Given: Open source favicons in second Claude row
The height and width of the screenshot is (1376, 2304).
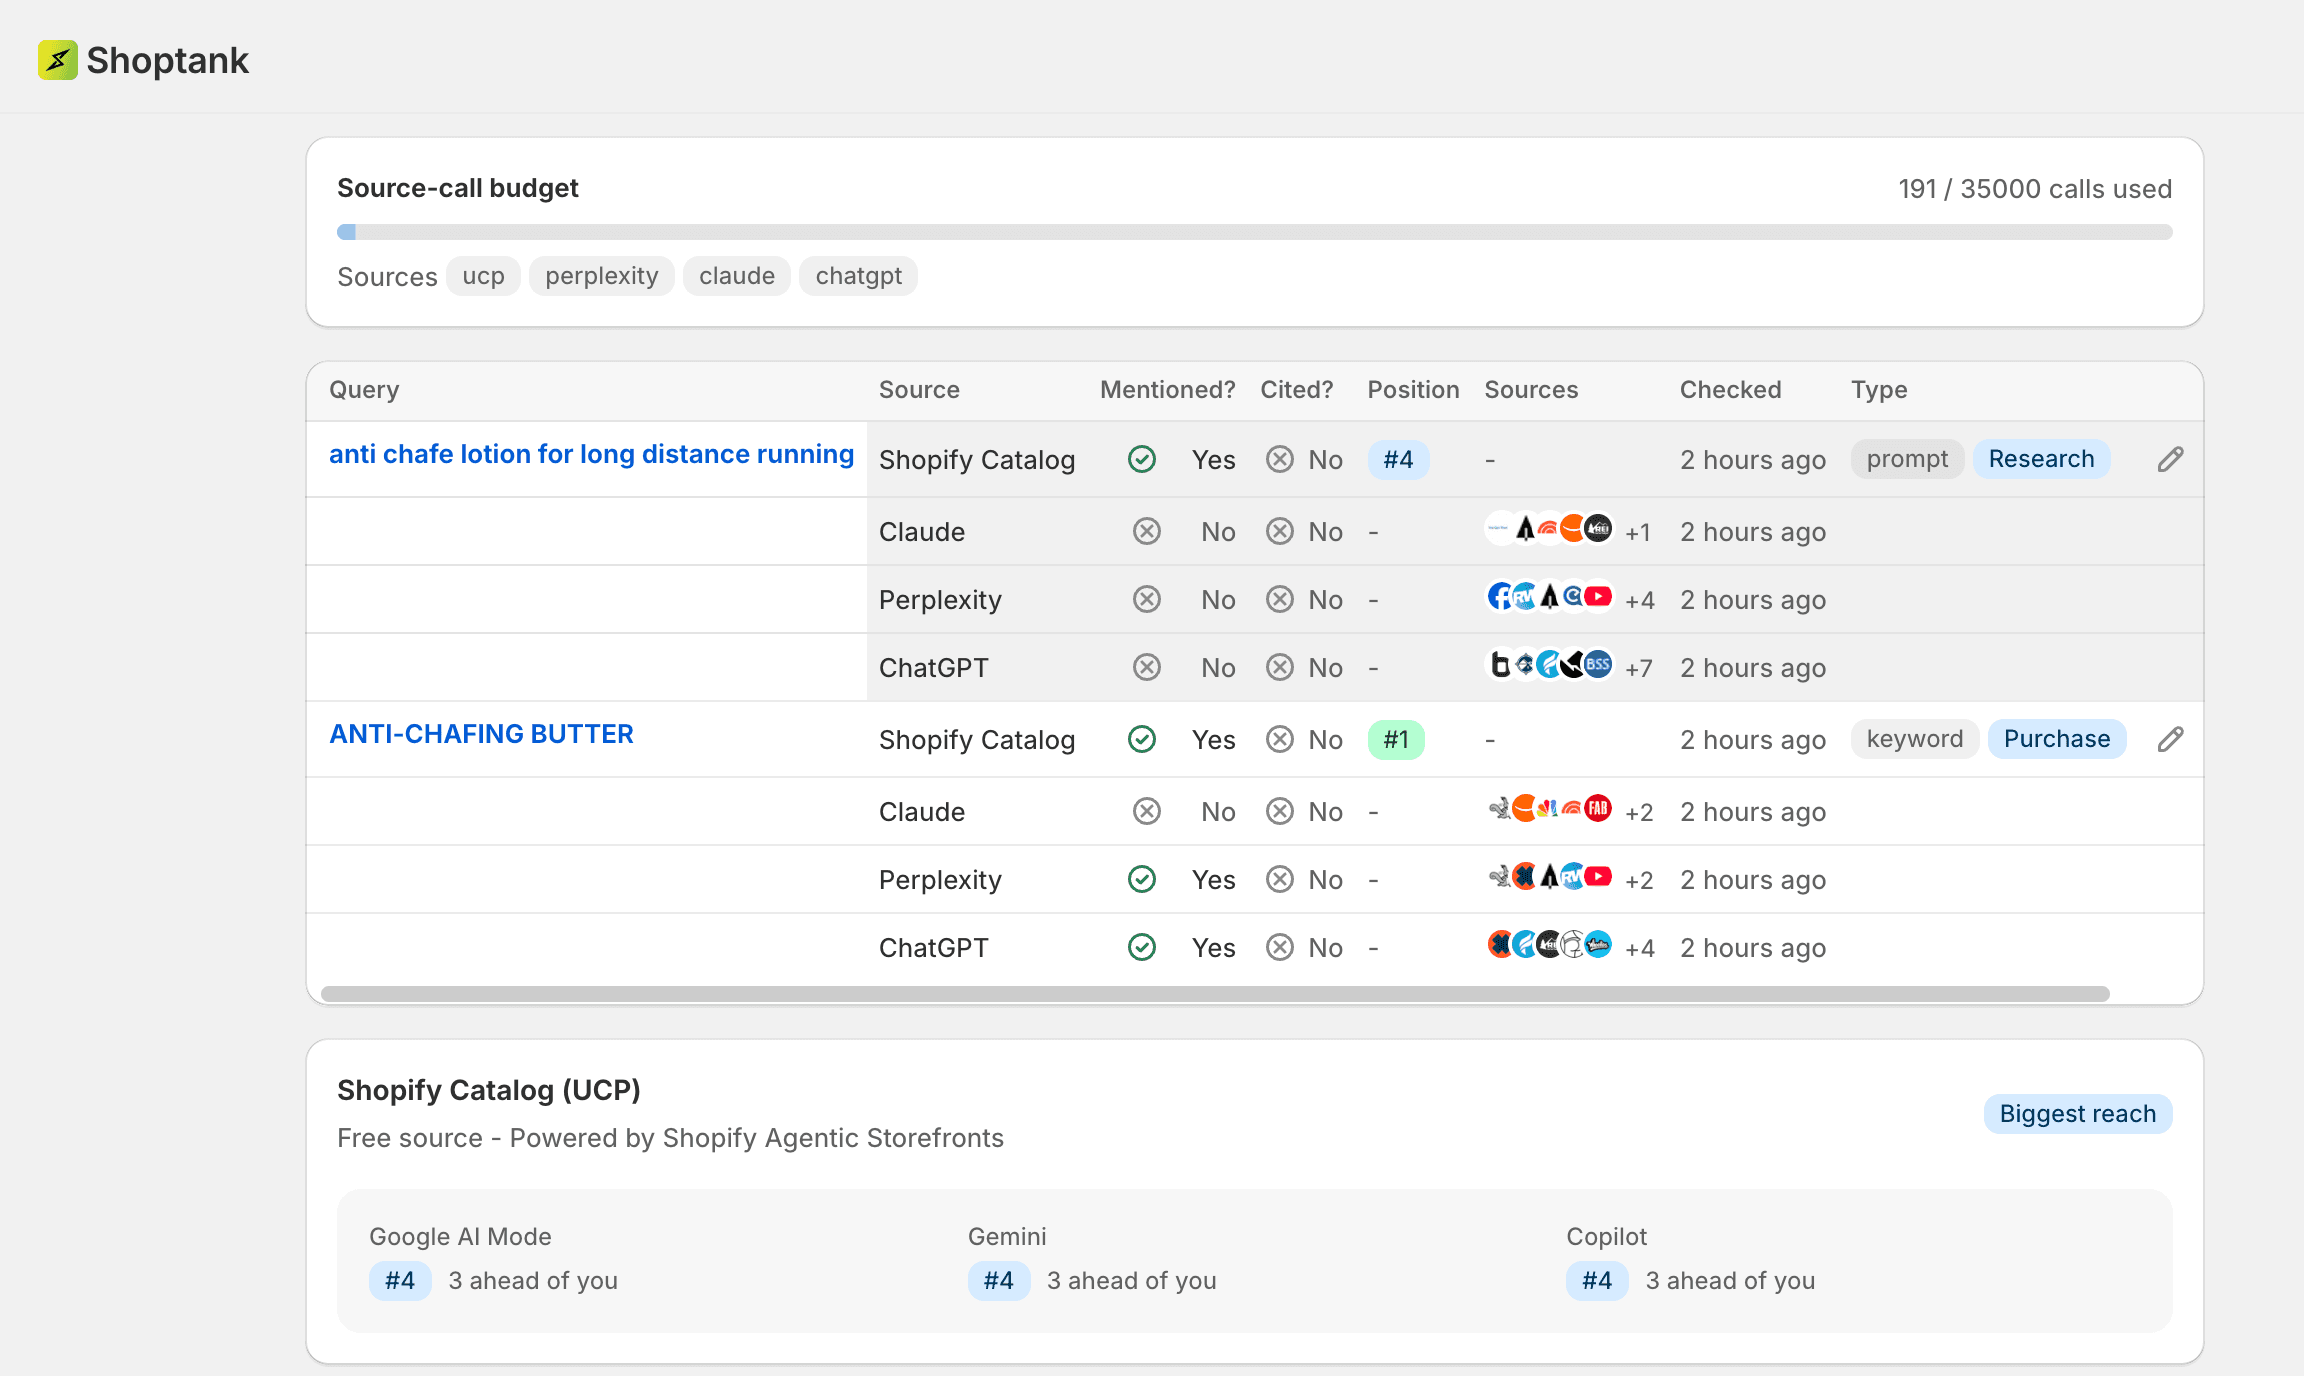Looking at the screenshot, I should click(1549, 808).
